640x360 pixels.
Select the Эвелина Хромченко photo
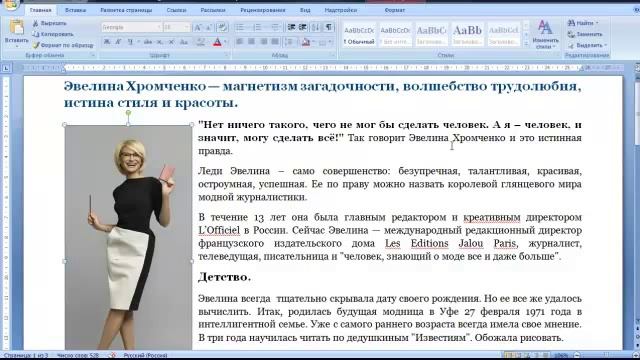128,237
